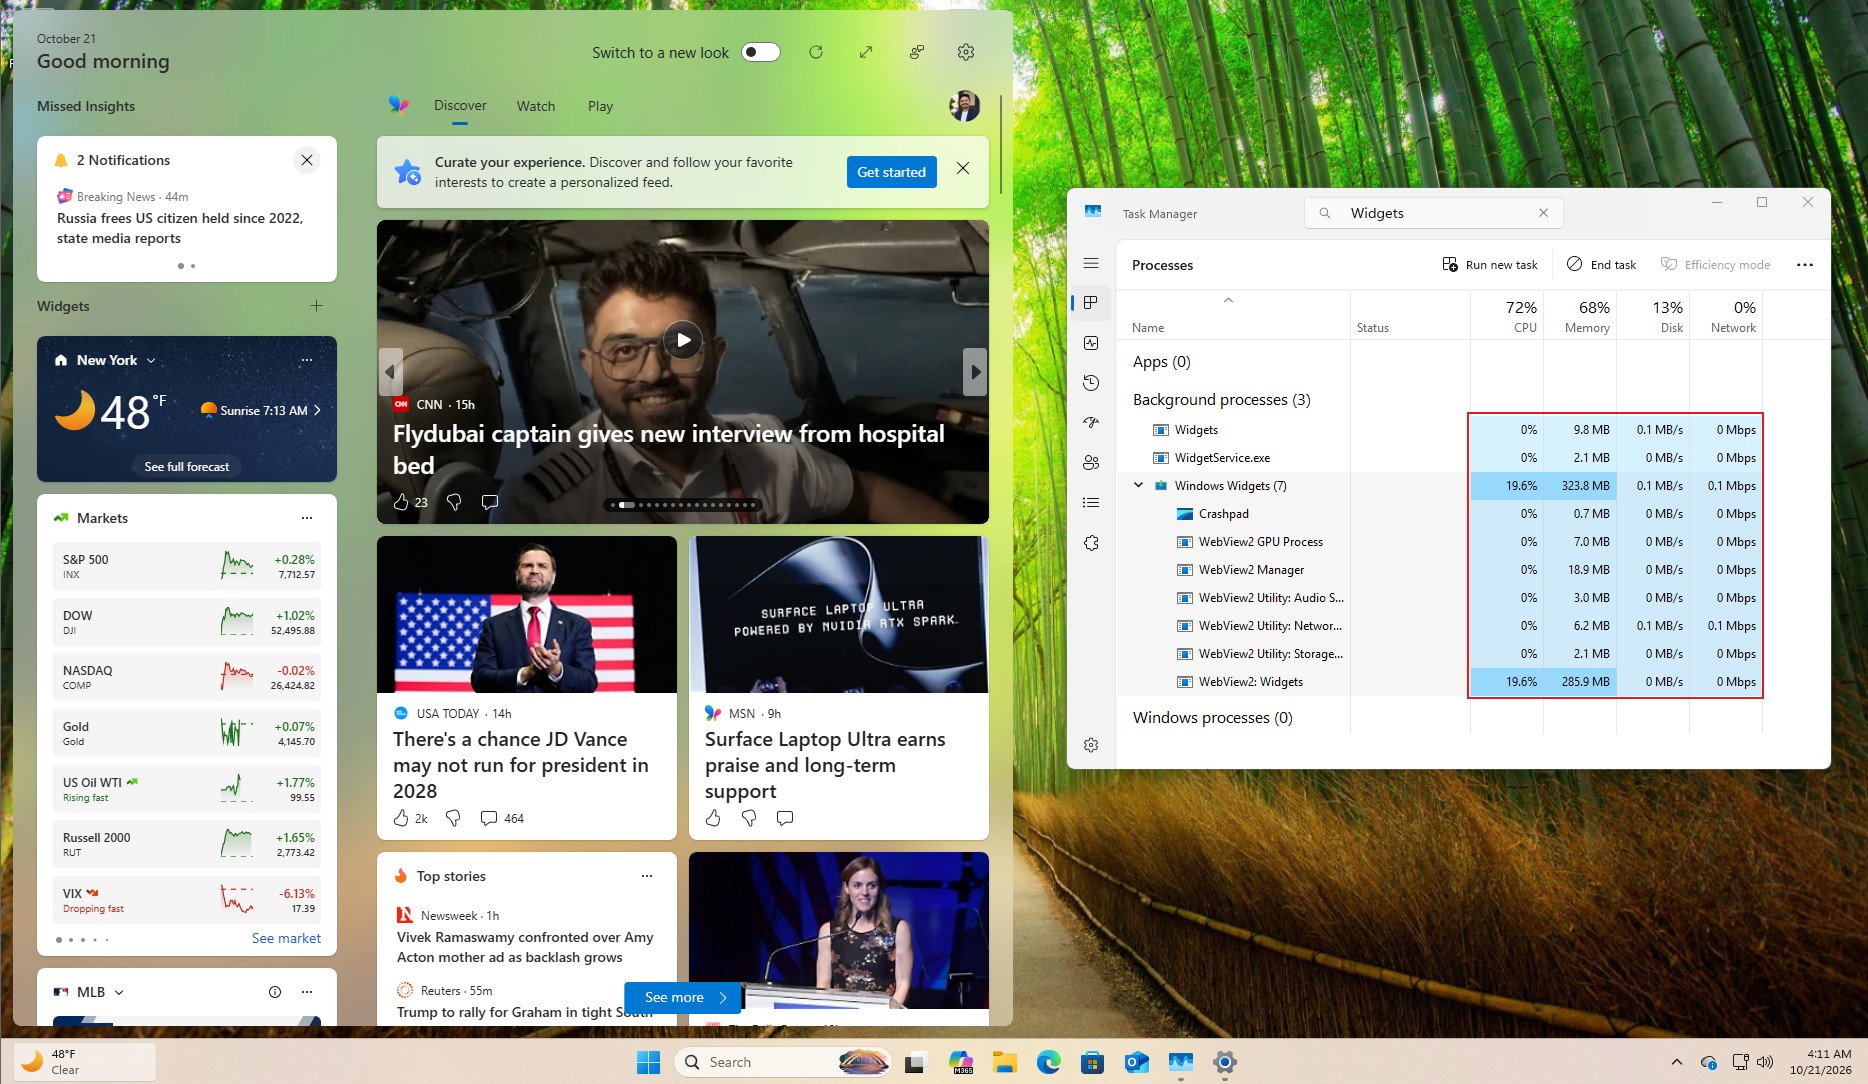Click the See more button
This screenshot has width=1868, height=1084.
click(683, 998)
